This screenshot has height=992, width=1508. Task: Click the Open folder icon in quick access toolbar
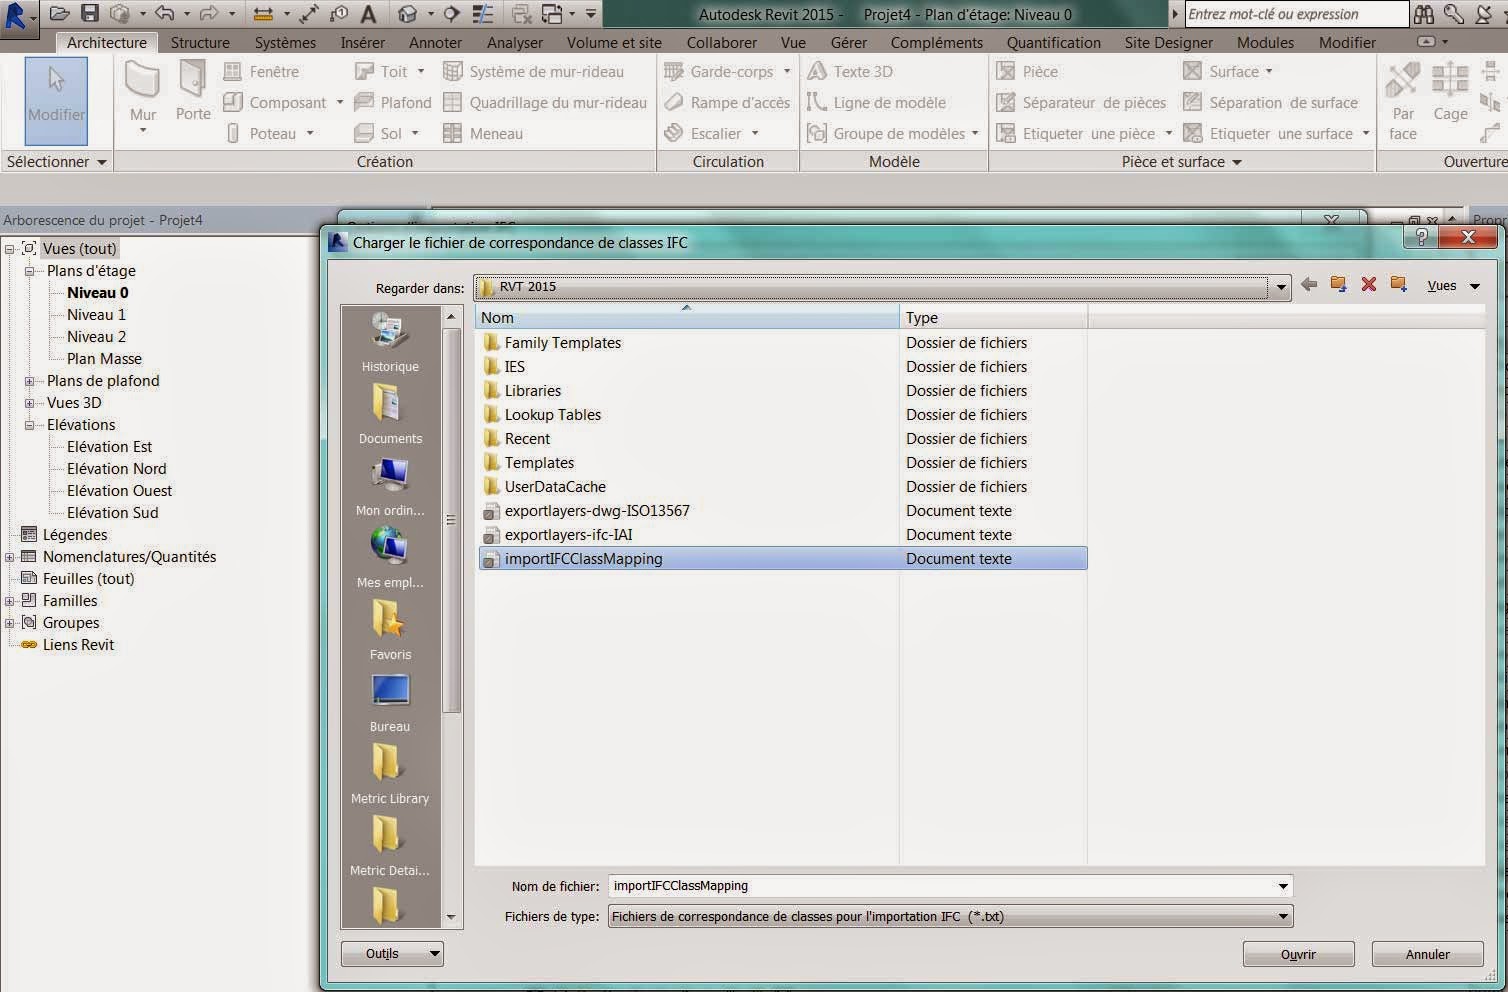[x=59, y=14]
